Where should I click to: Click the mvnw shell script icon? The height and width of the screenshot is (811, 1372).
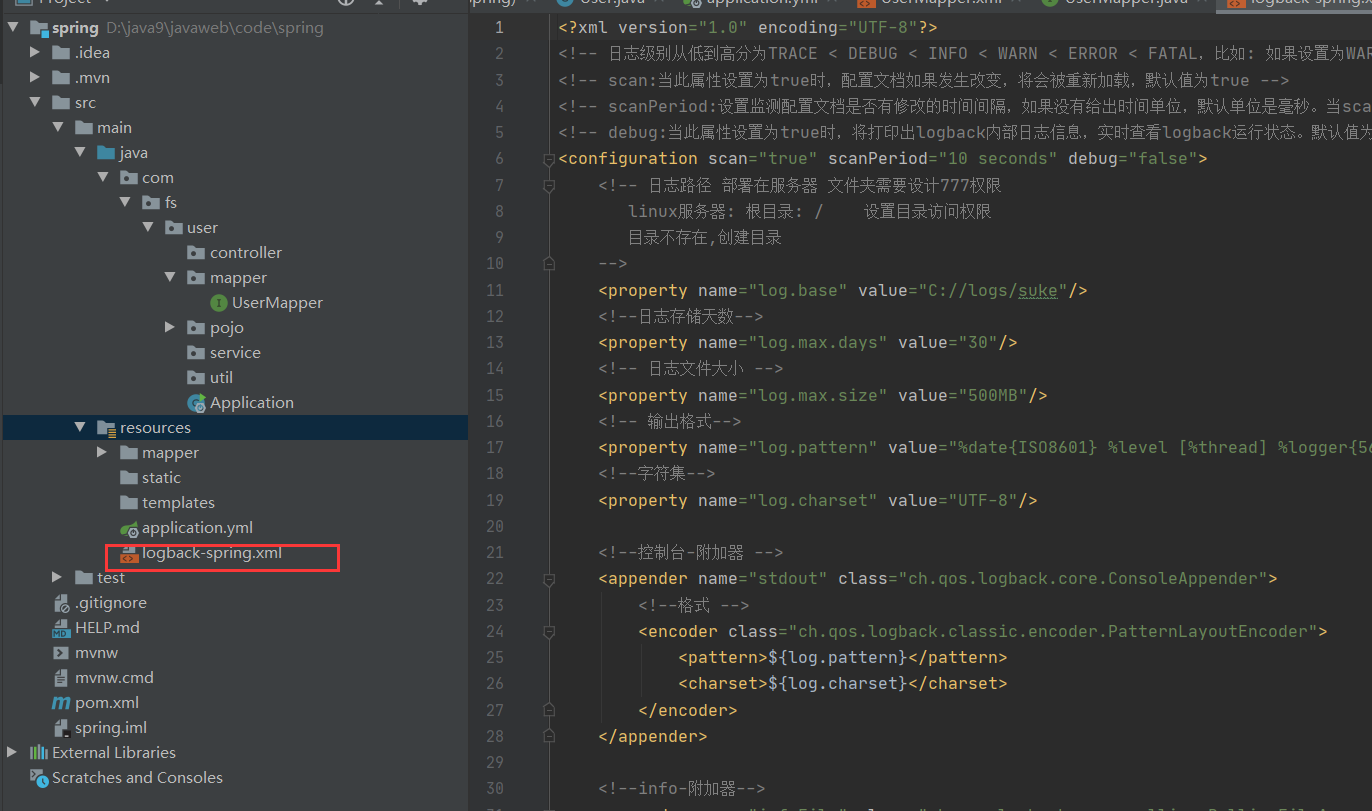coord(61,653)
